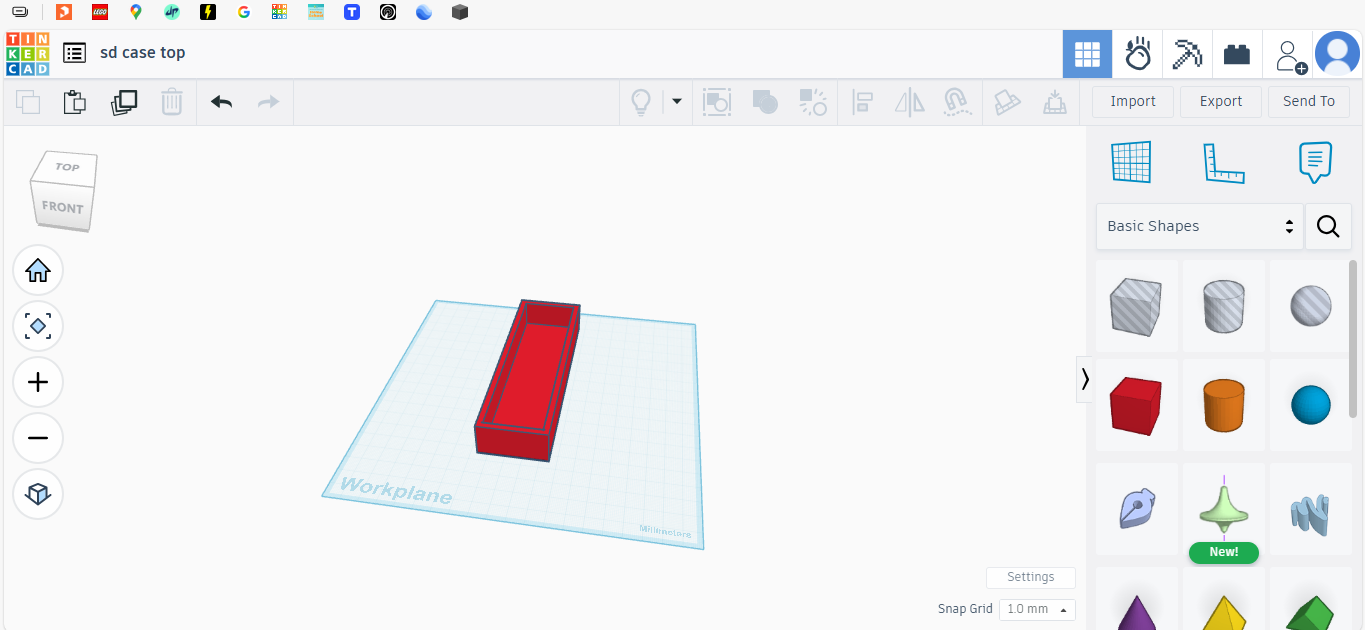Click the Duplicate and repeat icon
Screen dimensions: 1365x630
[124, 101]
